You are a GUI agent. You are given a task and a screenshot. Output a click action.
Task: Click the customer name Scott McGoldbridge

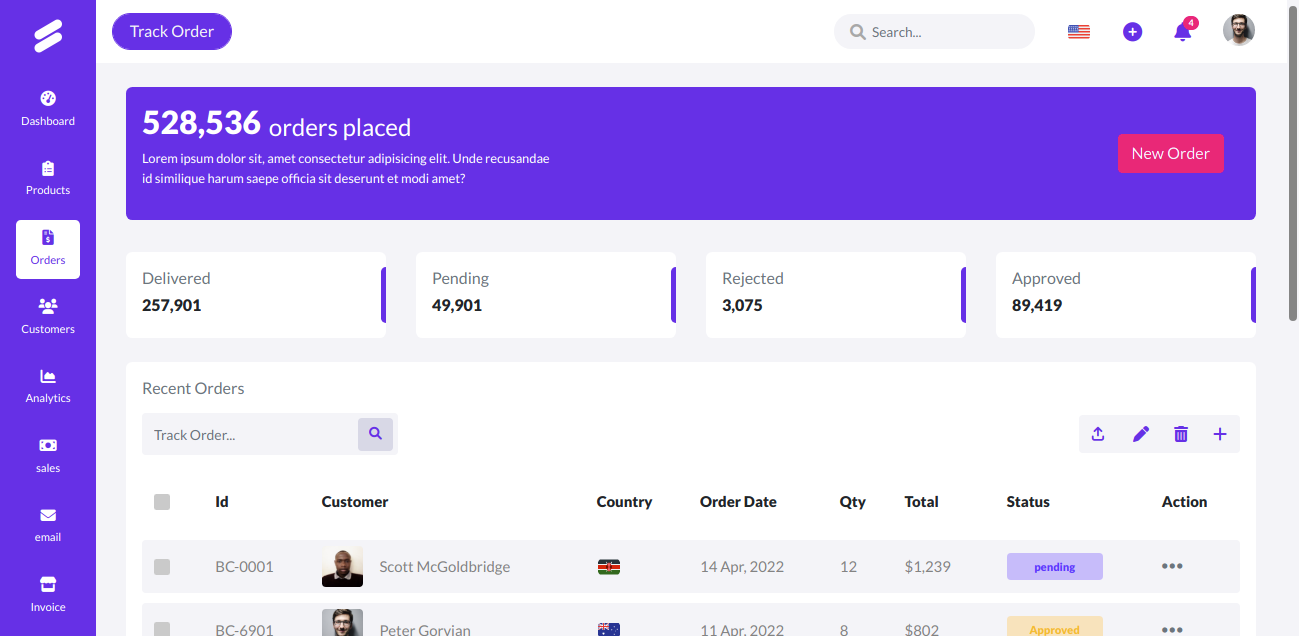pyautogui.click(x=445, y=567)
